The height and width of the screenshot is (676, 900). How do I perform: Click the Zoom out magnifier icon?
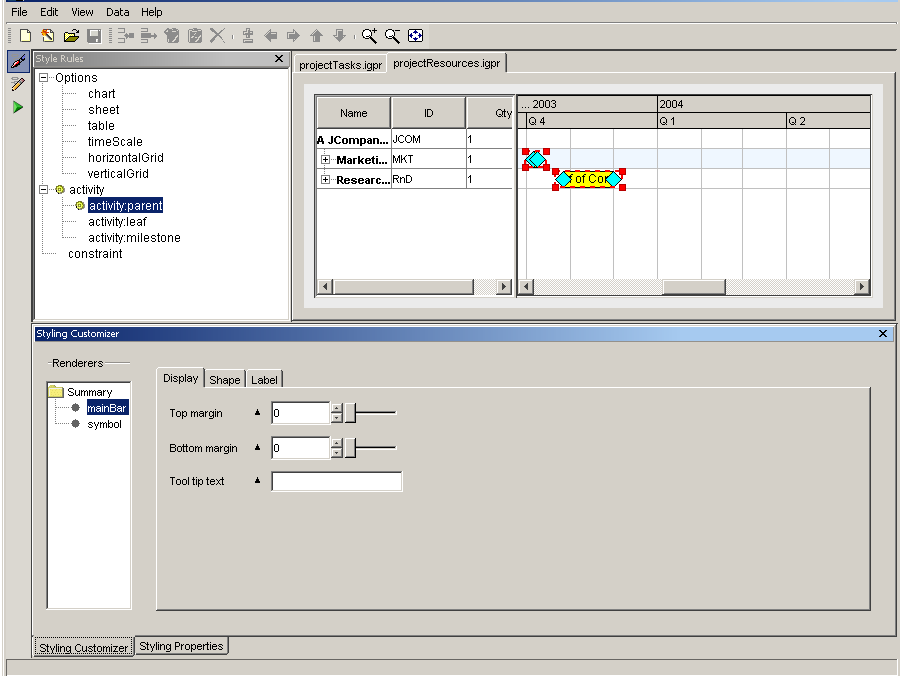coord(392,36)
